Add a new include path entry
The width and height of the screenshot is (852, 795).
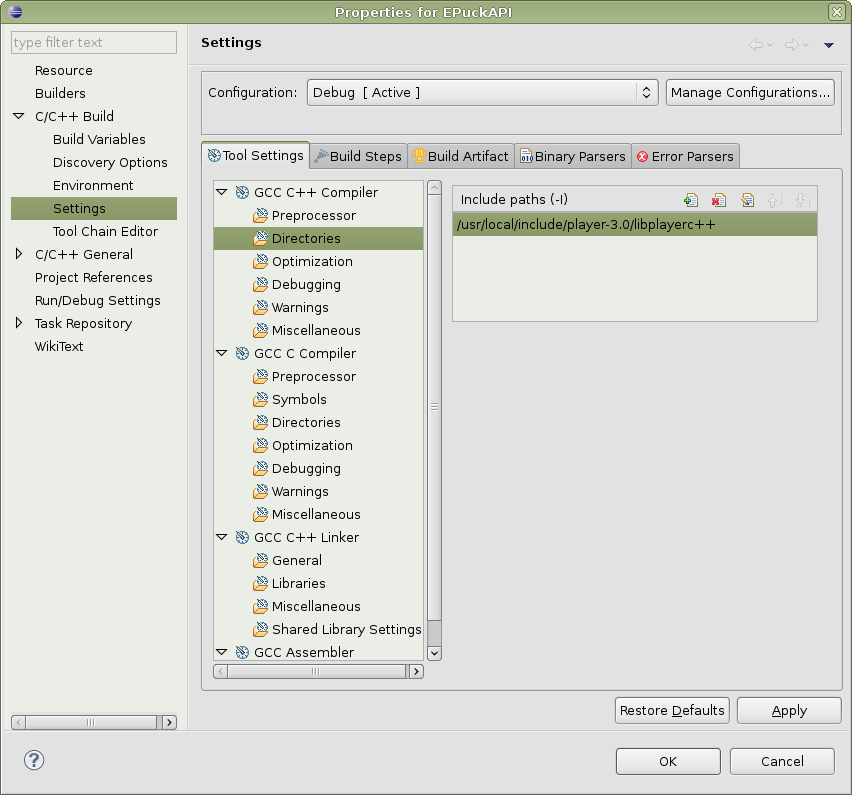click(x=691, y=200)
